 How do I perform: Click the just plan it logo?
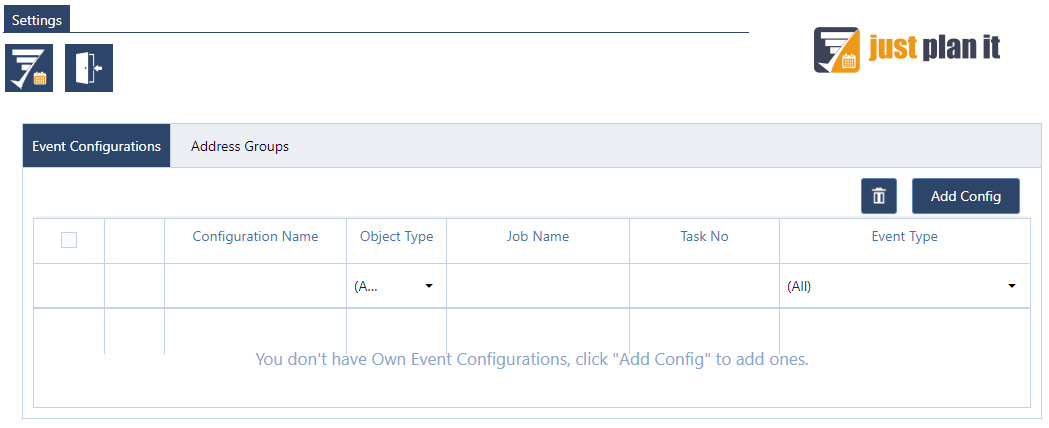tap(907, 50)
